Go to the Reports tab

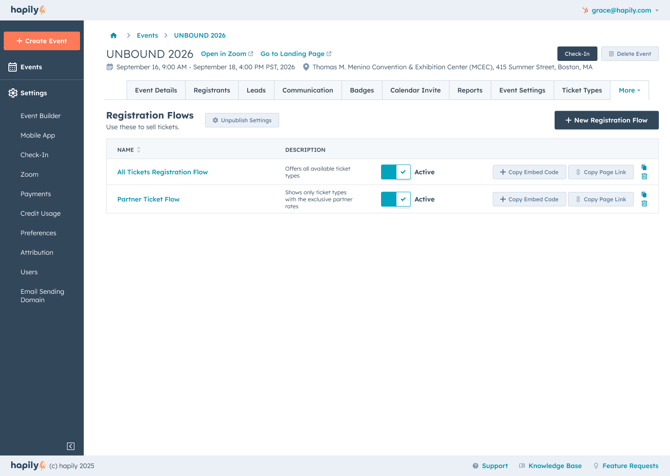click(470, 90)
